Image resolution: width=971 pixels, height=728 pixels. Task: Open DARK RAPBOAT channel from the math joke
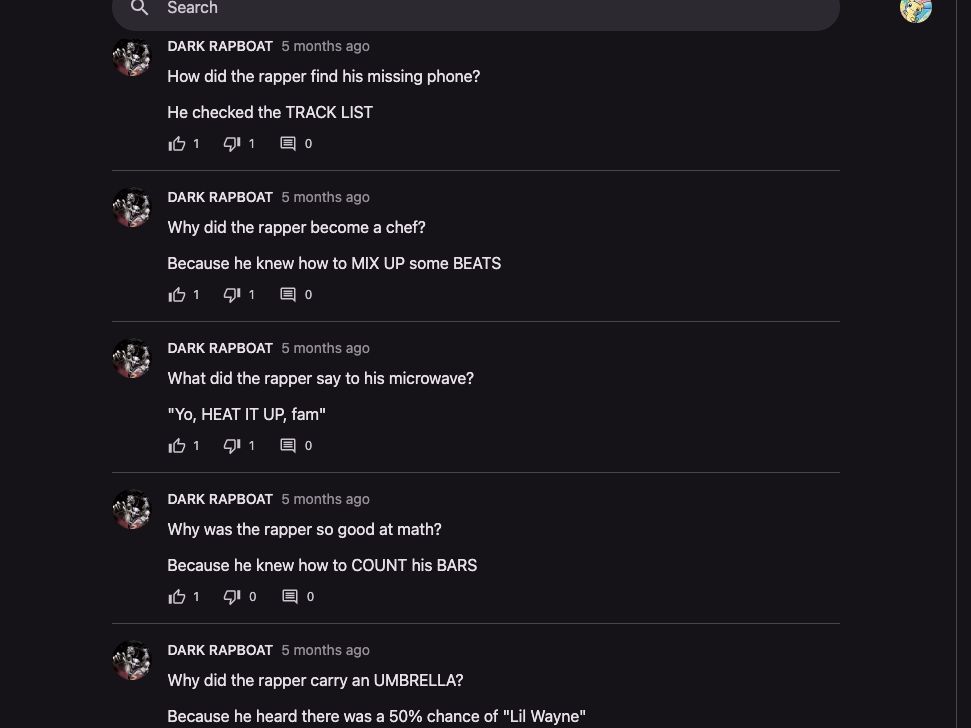pyautogui.click(x=220, y=499)
